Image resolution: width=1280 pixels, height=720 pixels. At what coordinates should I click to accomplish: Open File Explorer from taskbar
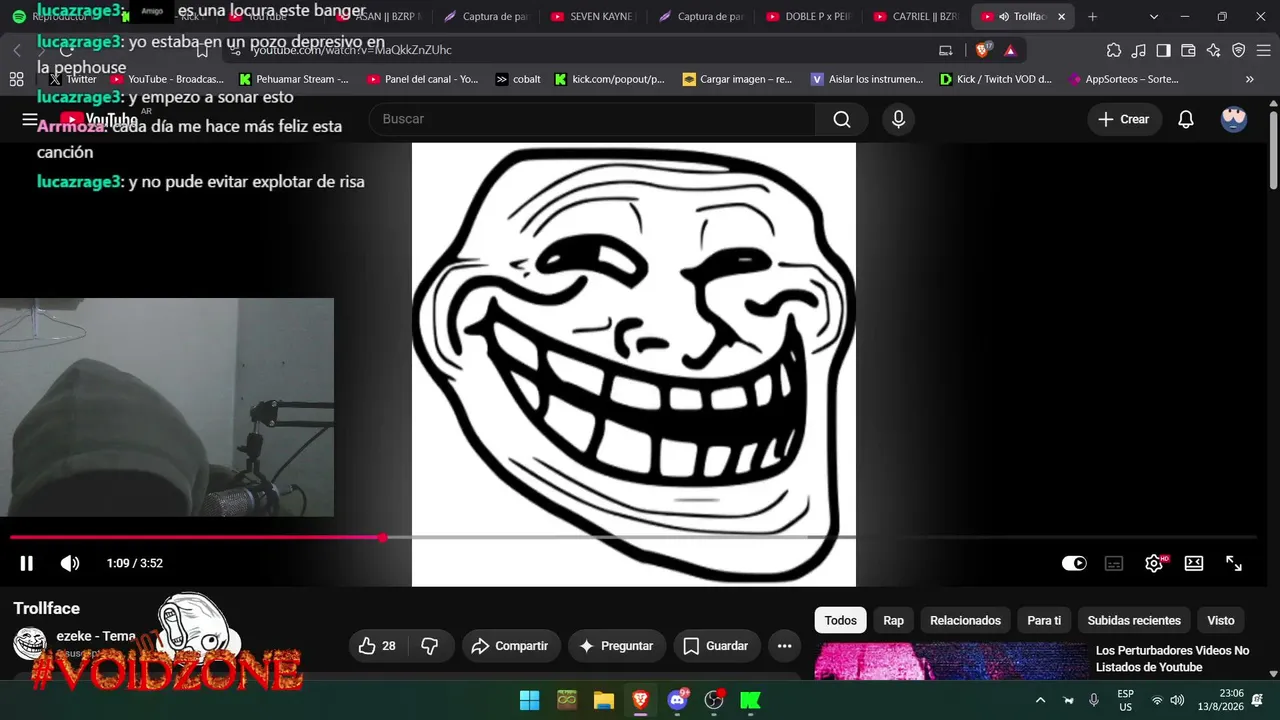603,700
